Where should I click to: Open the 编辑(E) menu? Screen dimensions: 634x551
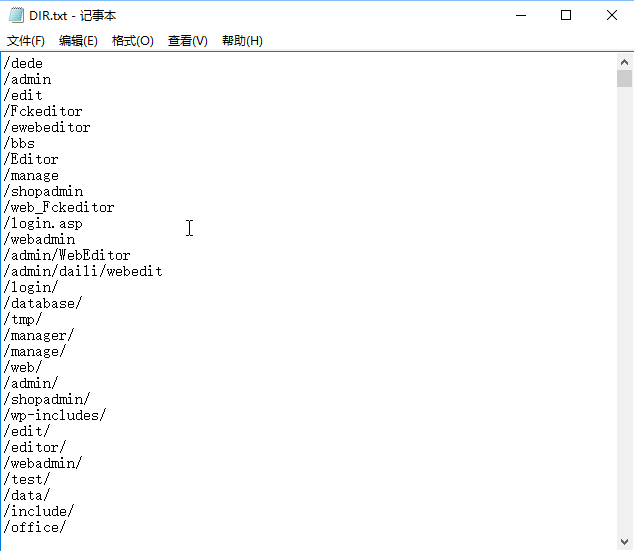78,41
